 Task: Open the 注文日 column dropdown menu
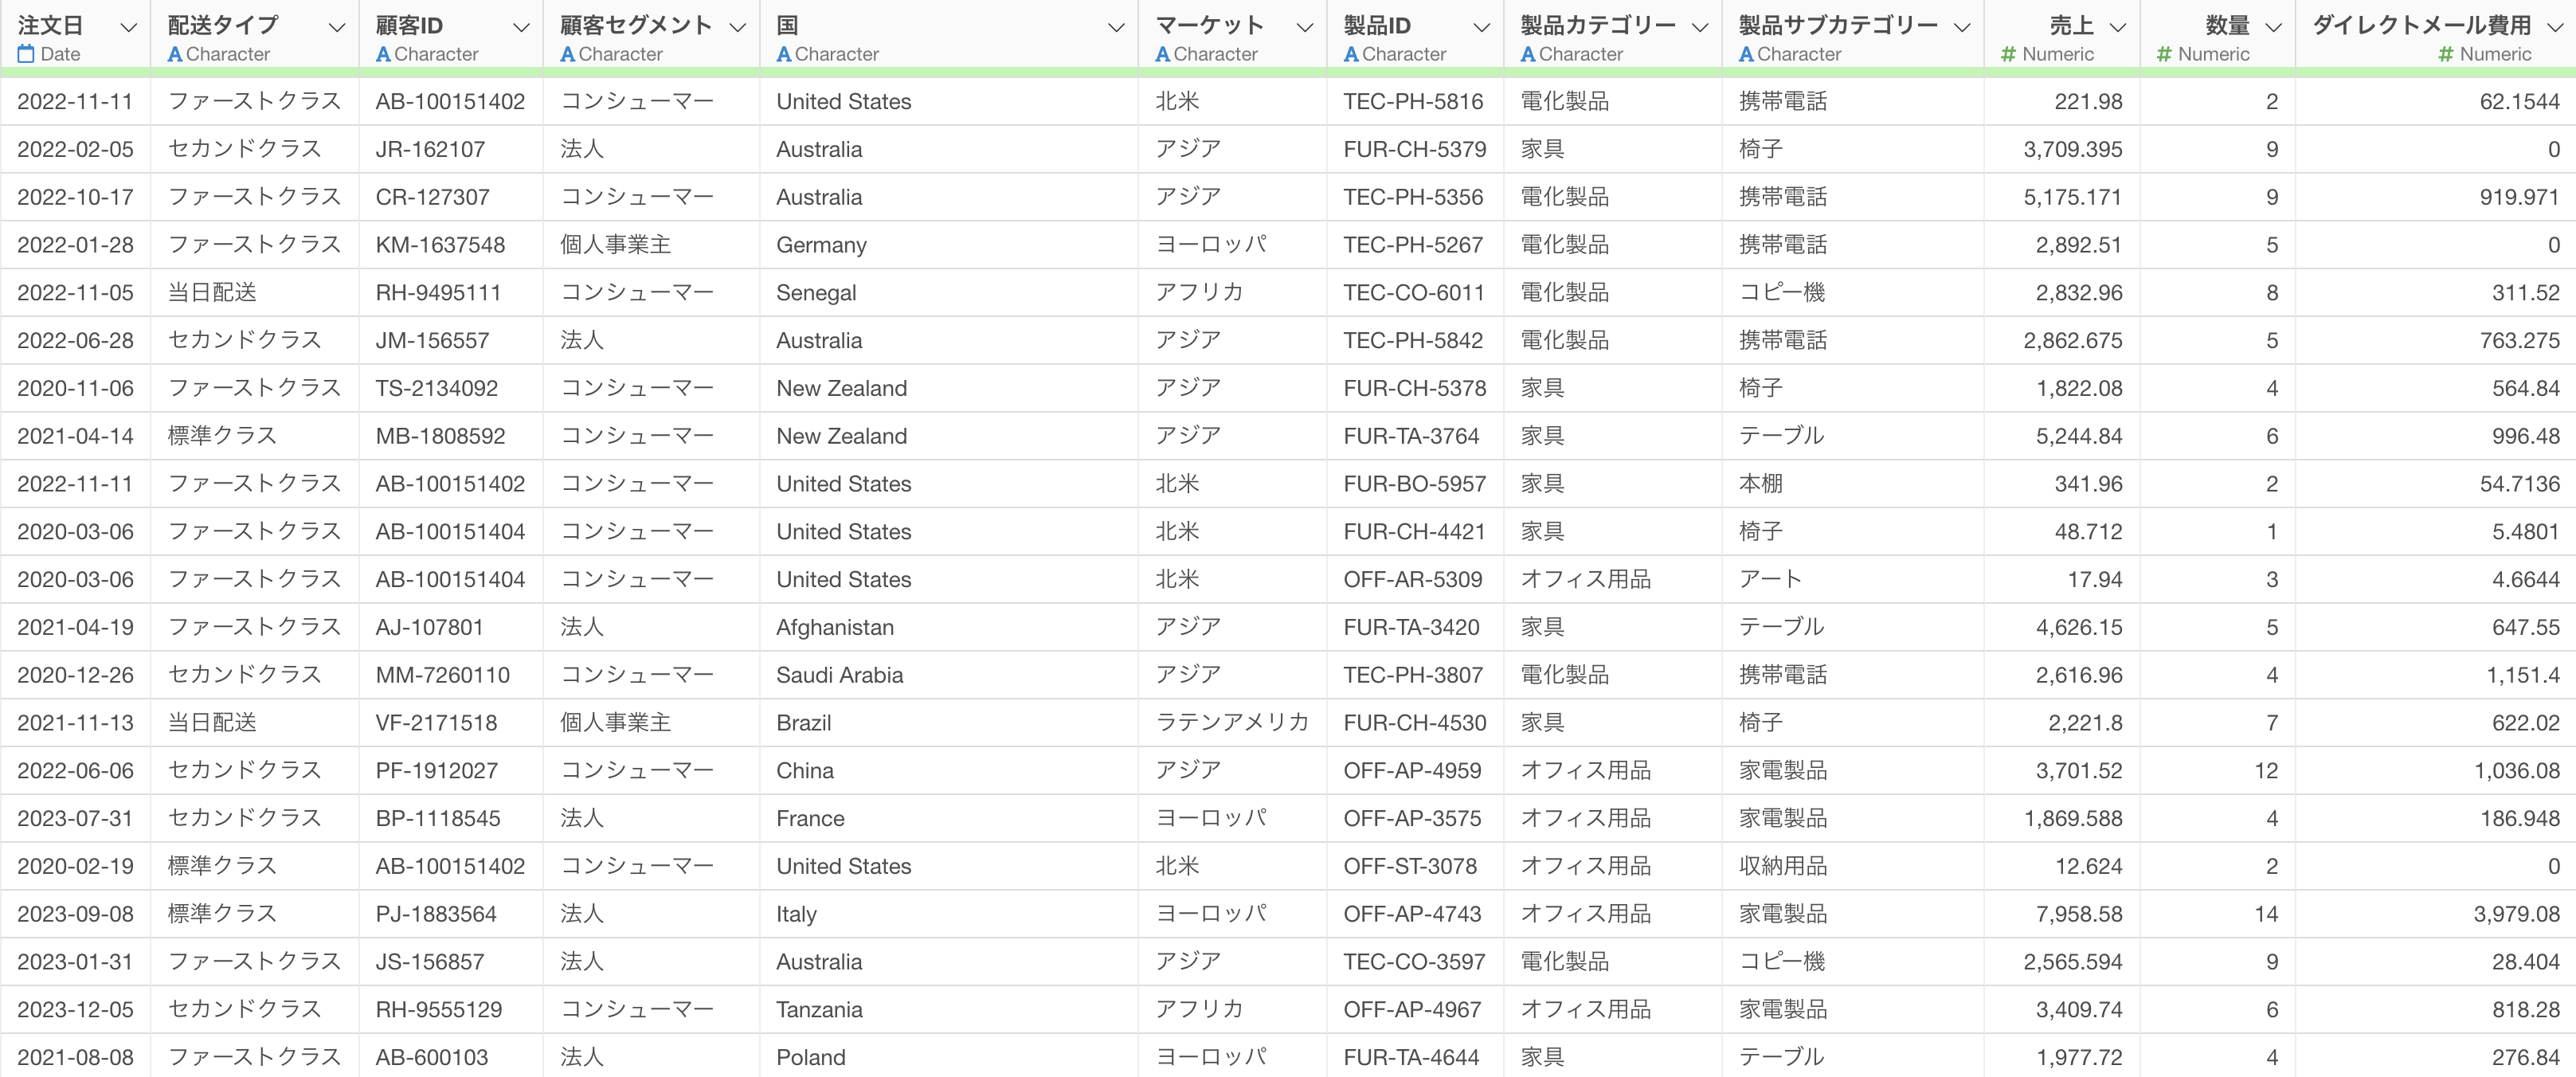(128, 27)
